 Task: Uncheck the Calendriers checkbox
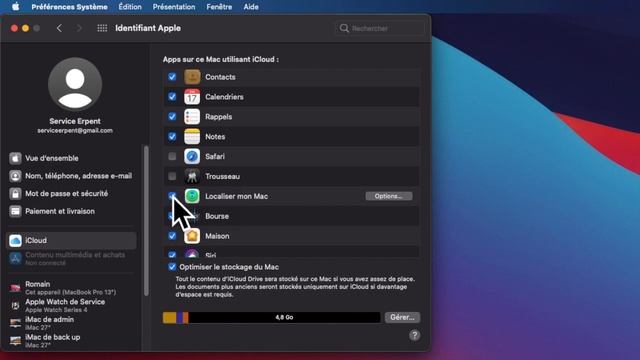(172, 97)
